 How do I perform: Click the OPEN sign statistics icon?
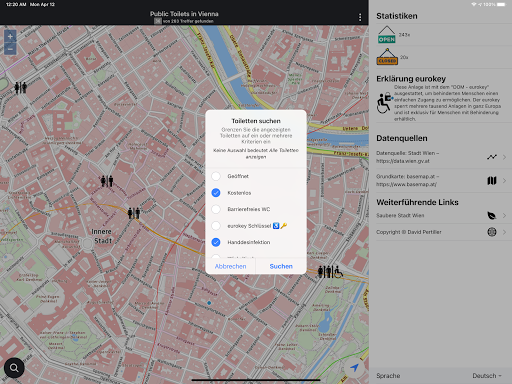[387, 35]
